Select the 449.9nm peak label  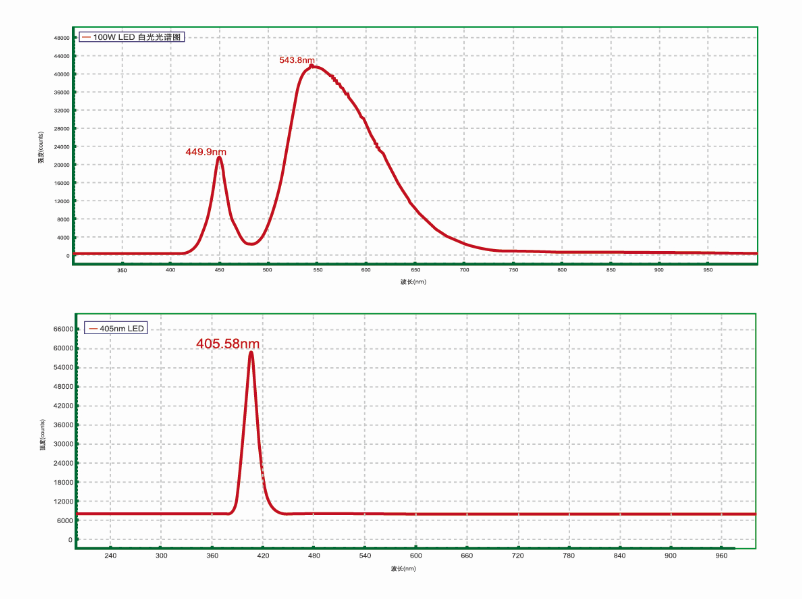click(205, 152)
